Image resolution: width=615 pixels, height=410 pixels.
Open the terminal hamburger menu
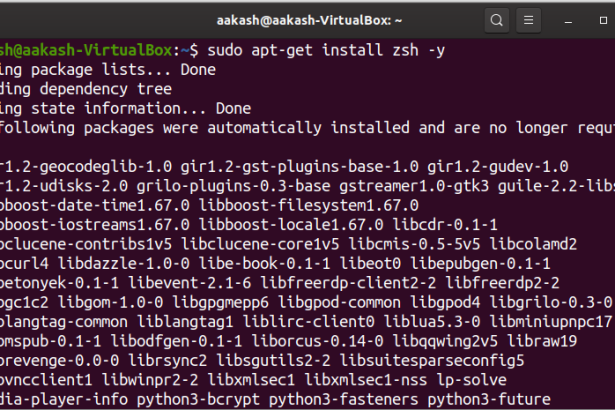point(530,19)
